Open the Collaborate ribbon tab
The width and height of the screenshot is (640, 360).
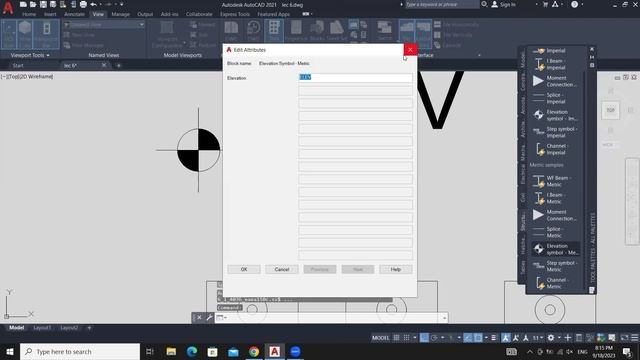point(199,14)
